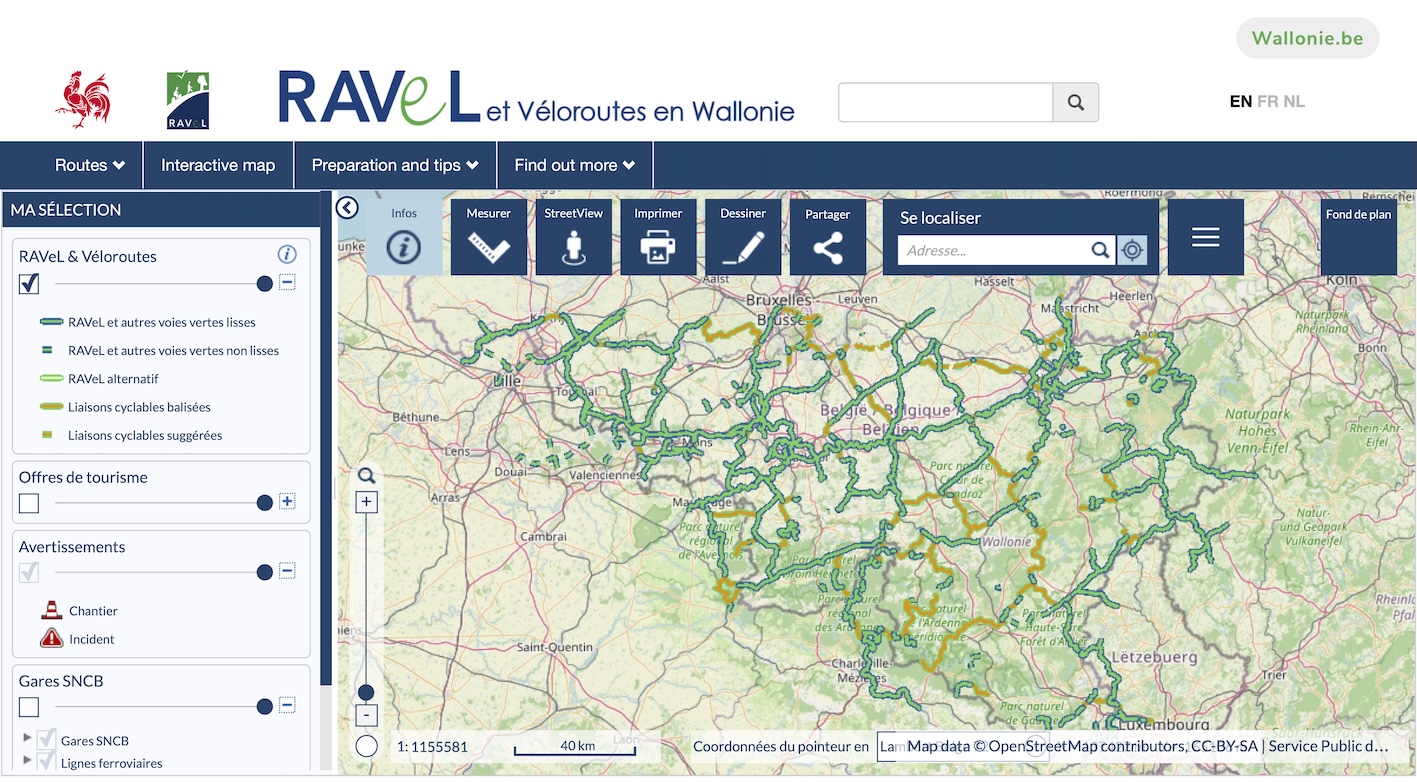This screenshot has width=1417, height=782.
Task: Locate me with the geolocation target icon
Action: [x=1132, y=250]
